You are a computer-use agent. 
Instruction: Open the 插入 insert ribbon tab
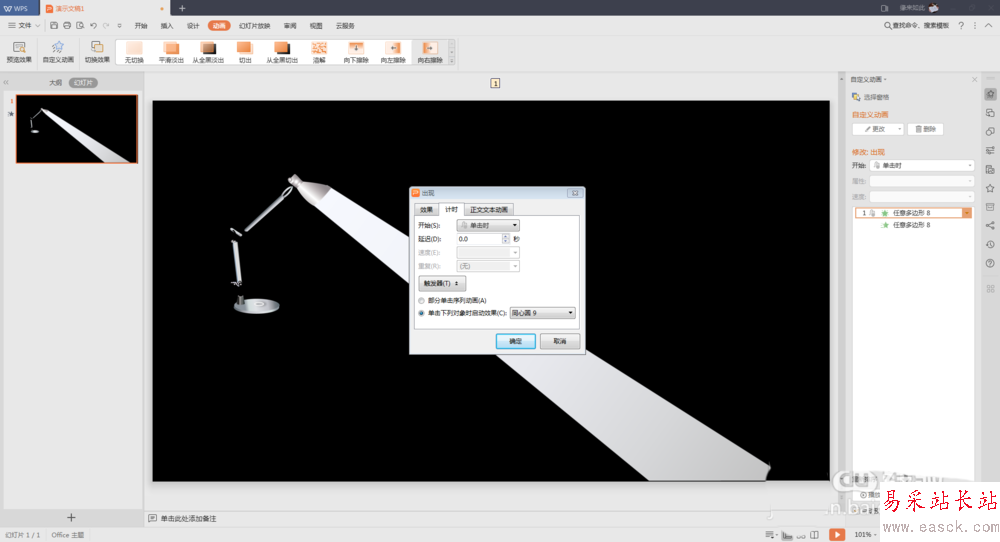click(x=167, y=26)
